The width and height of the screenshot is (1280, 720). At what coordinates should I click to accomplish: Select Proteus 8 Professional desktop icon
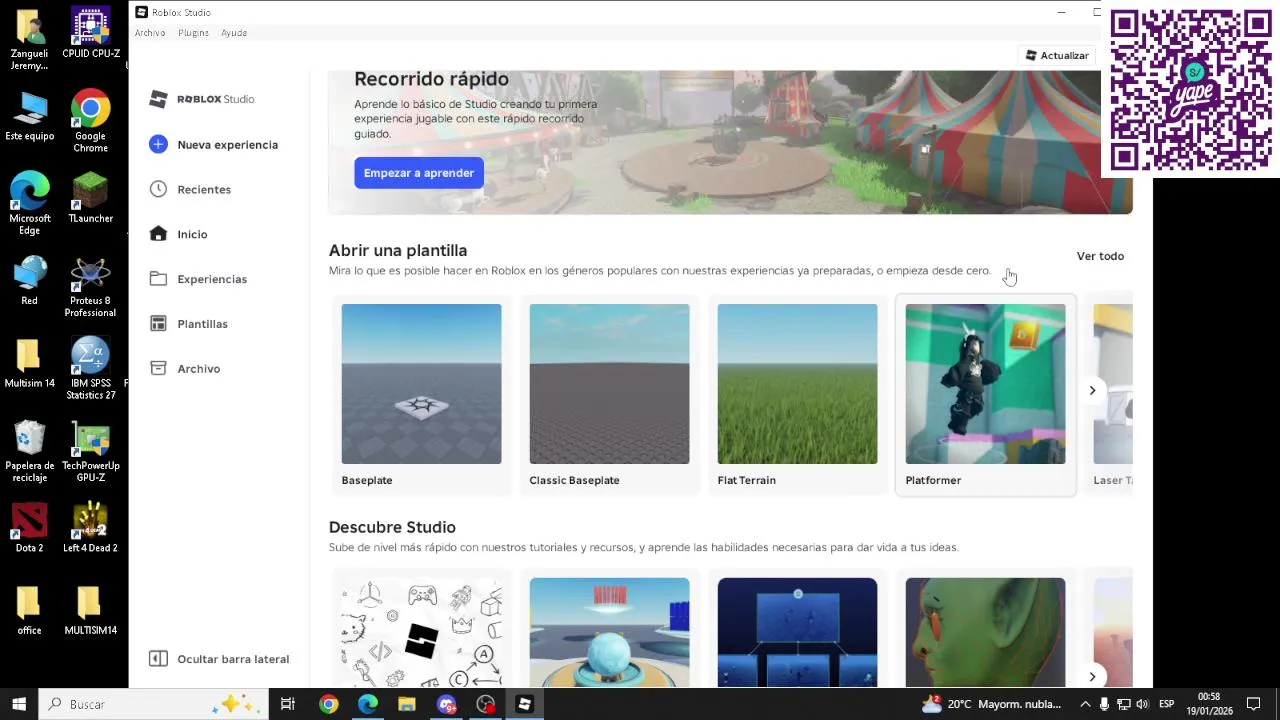(x=90, y=286)
